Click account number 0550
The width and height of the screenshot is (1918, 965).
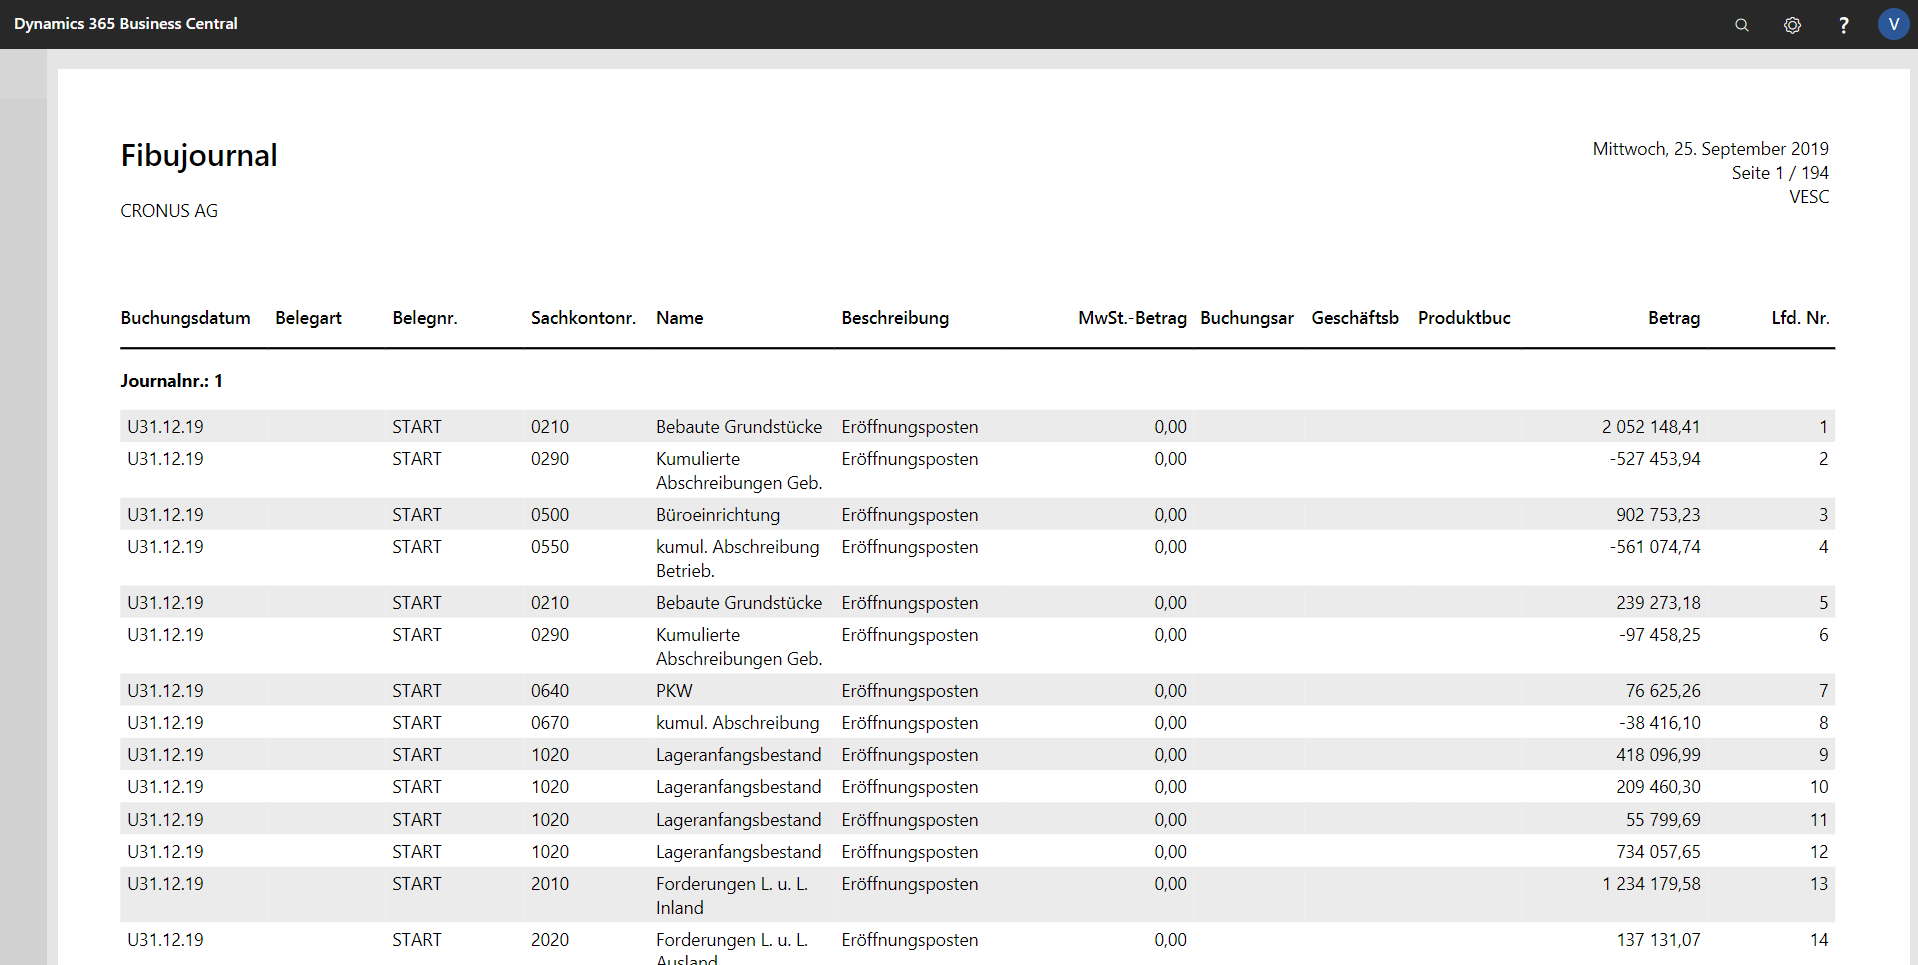coord(550,547)
